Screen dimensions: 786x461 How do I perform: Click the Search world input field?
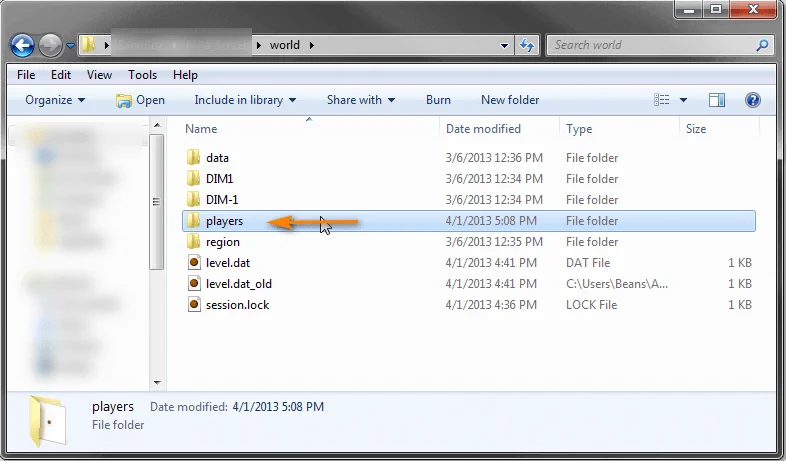tap(650, 45)
